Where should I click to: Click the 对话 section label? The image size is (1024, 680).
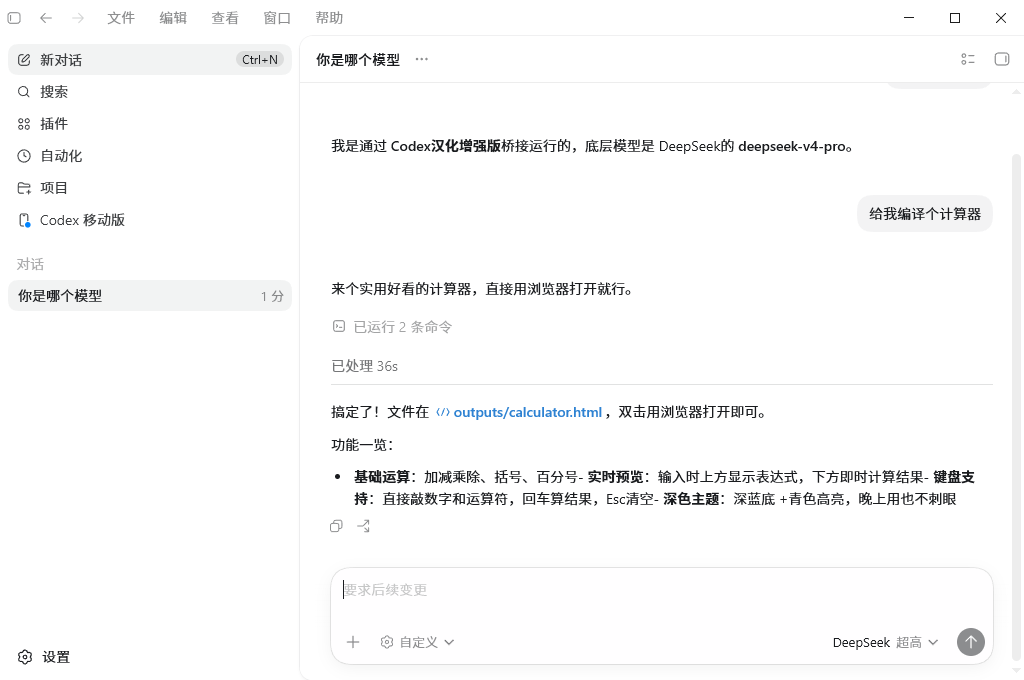pos(31,264)
